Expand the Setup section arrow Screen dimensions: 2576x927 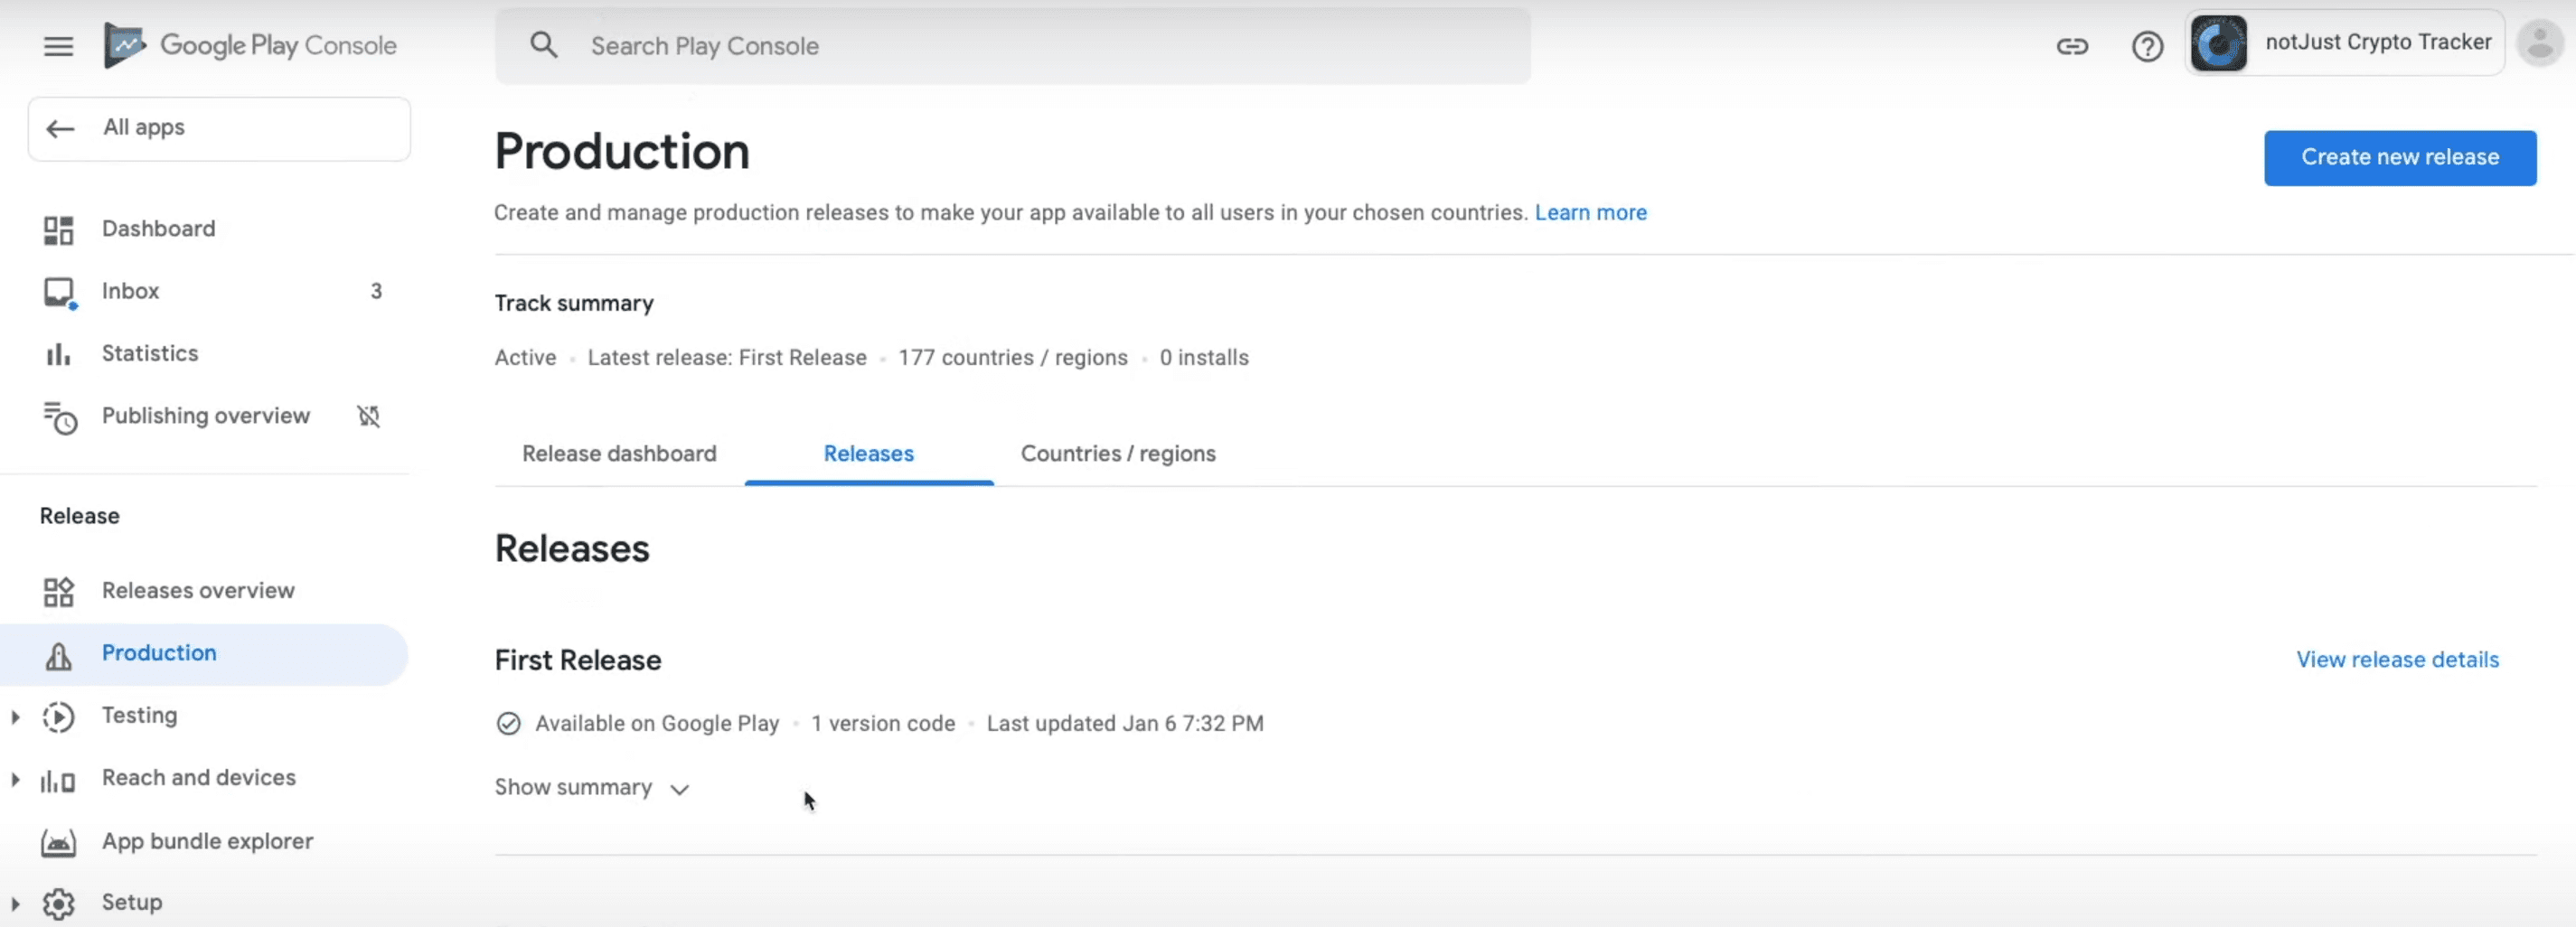point(15,903)
